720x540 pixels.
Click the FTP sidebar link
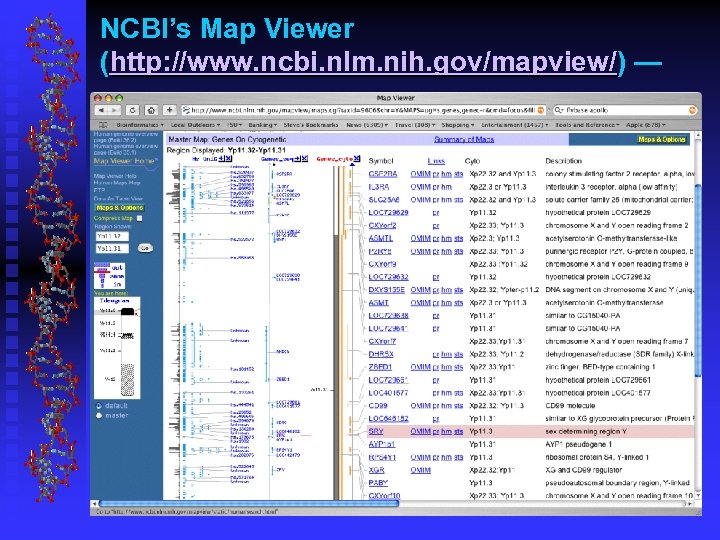(x=99, y=190)
